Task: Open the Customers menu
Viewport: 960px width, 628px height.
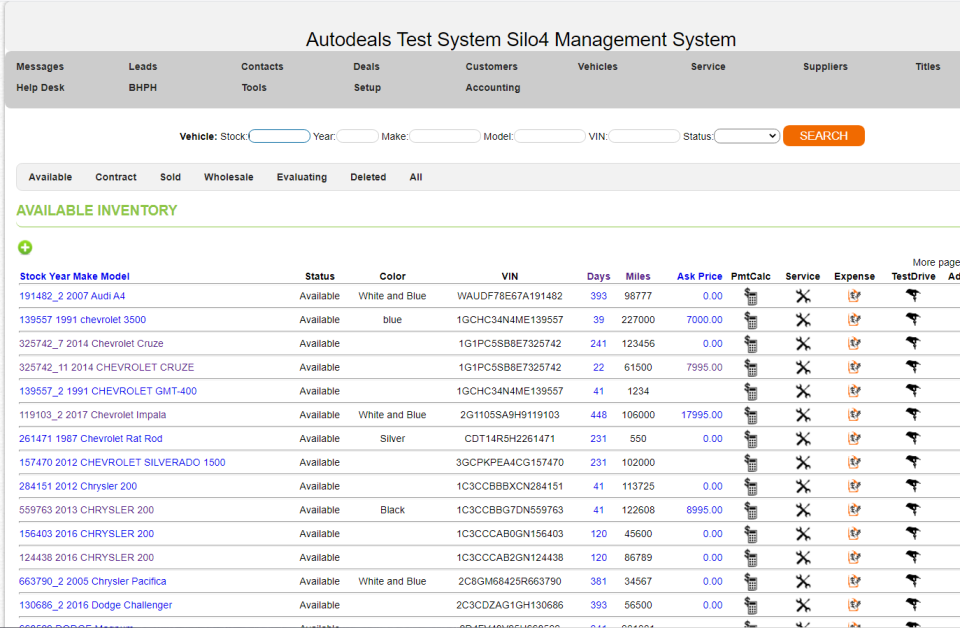Action: point(491,67)
